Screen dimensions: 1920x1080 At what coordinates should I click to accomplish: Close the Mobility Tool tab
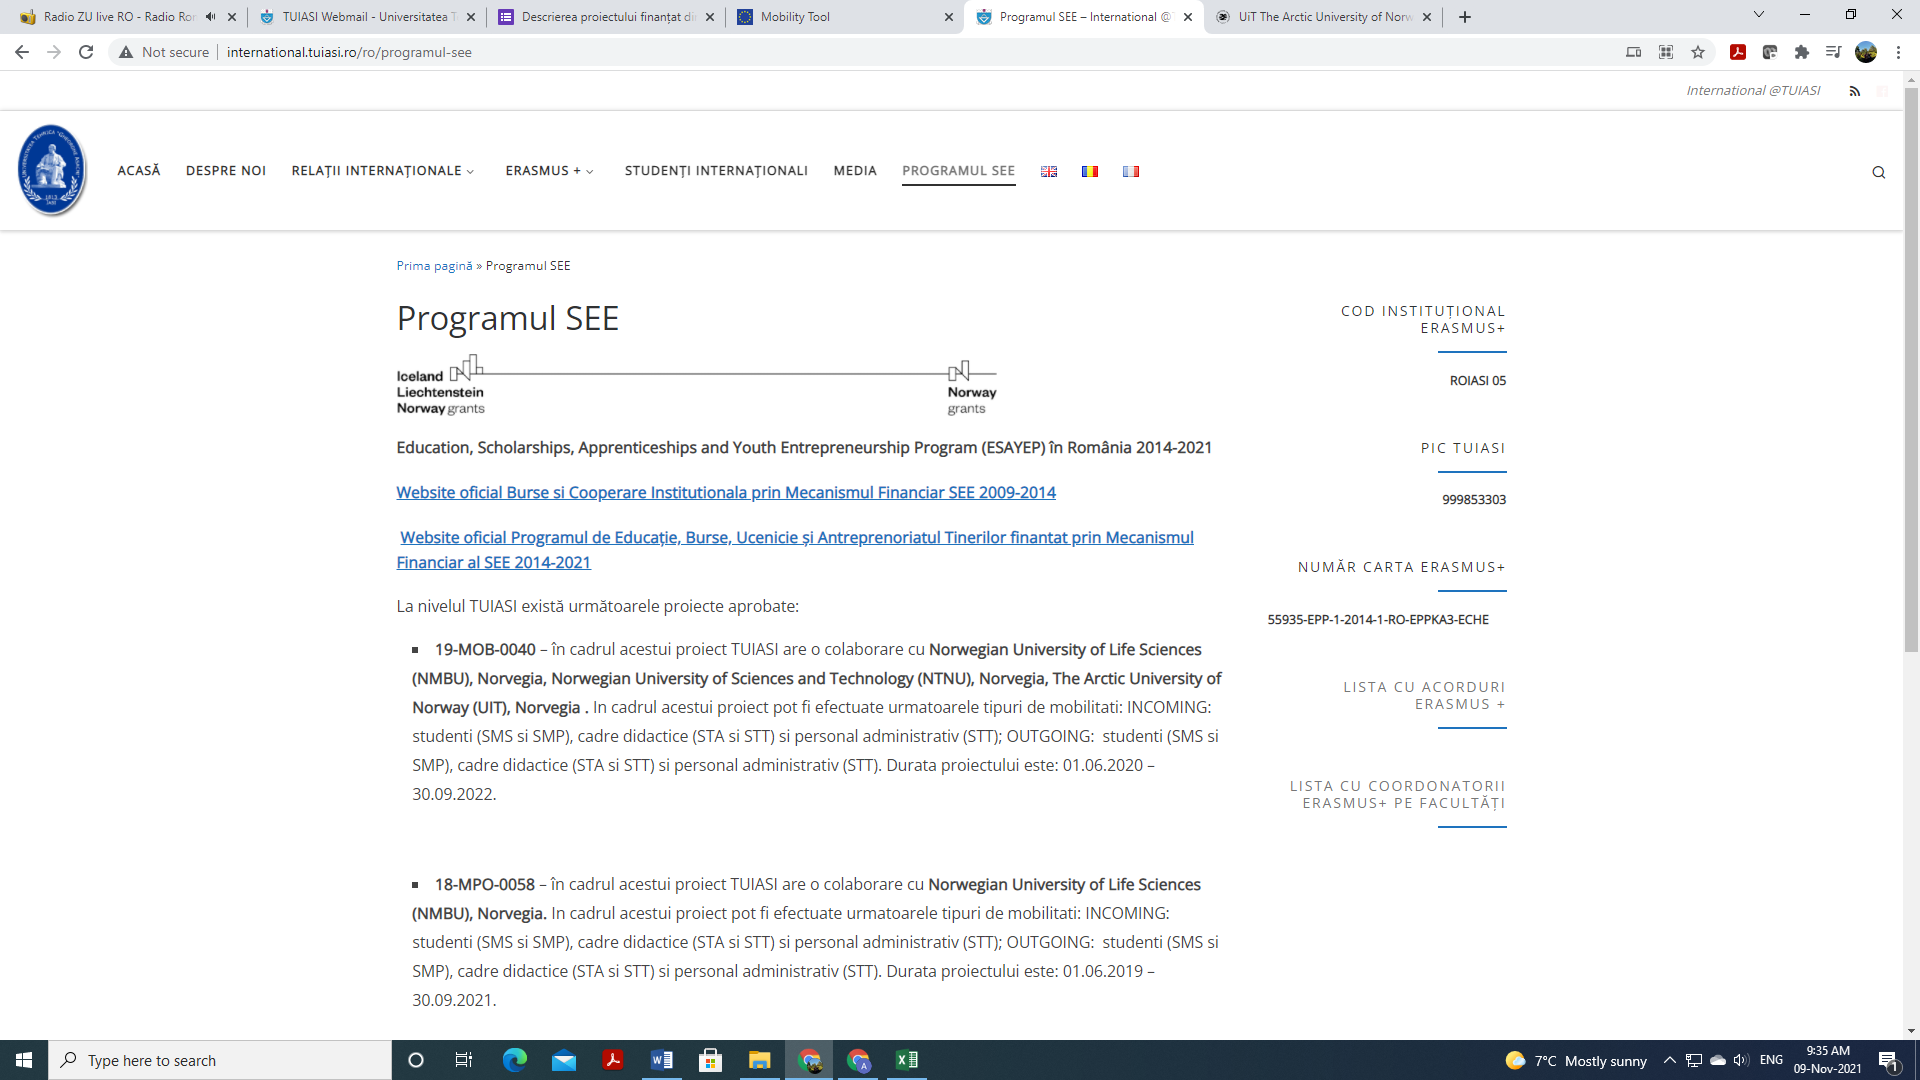(949, 17)
